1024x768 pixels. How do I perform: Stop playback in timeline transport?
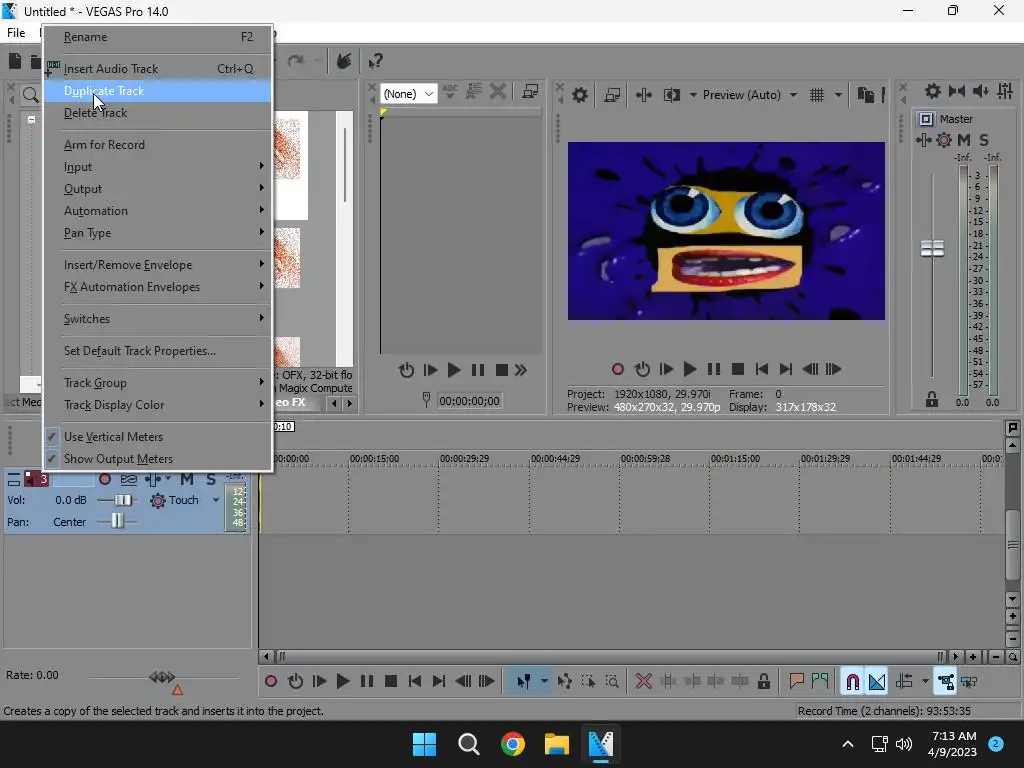coord(391,682)
